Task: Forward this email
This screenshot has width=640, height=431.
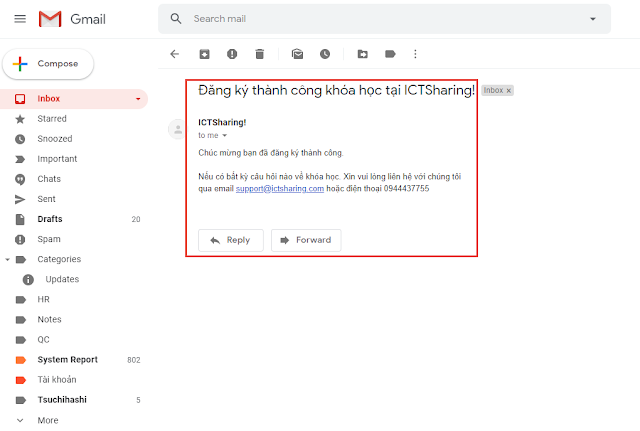Action: pyautogui.click(x=306, y=240)
